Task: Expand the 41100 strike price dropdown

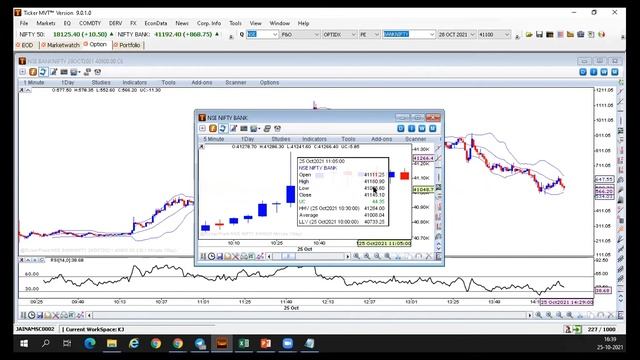Action: coord(507,35)
